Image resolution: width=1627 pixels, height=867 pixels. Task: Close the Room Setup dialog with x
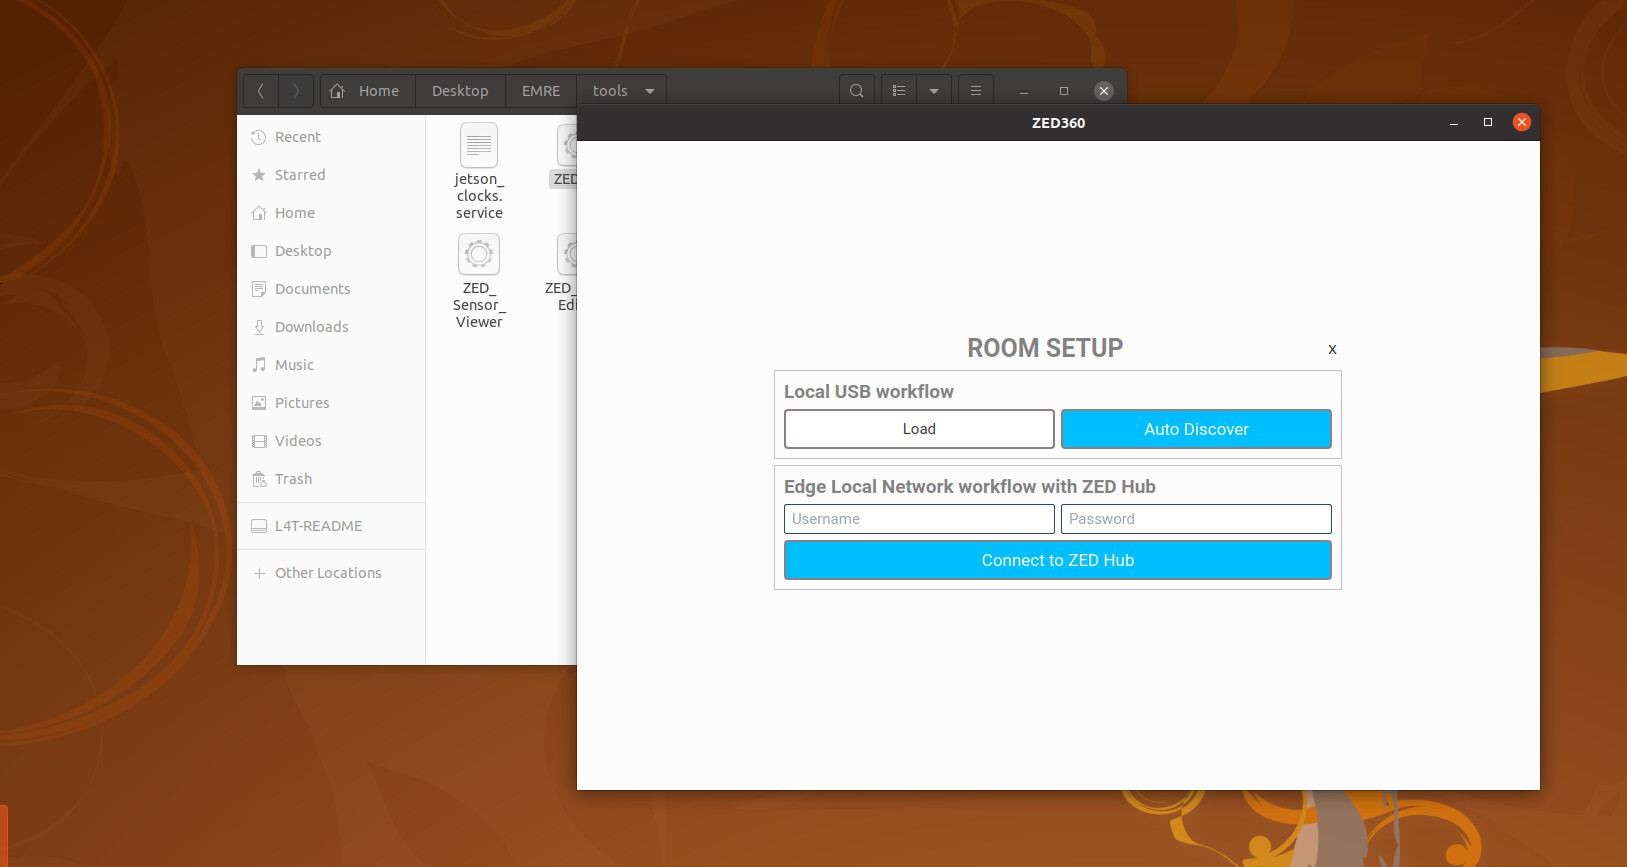coord(1332,349)
